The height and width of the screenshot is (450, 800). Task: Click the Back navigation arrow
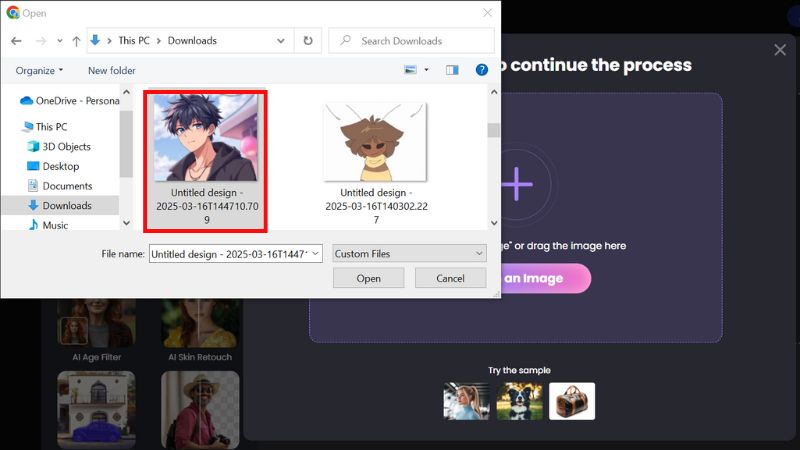[x=16, y=41]
